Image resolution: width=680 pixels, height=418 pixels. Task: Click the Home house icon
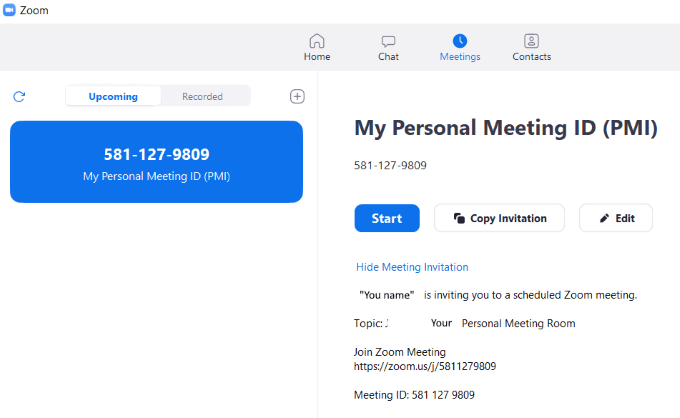(317, 41)
